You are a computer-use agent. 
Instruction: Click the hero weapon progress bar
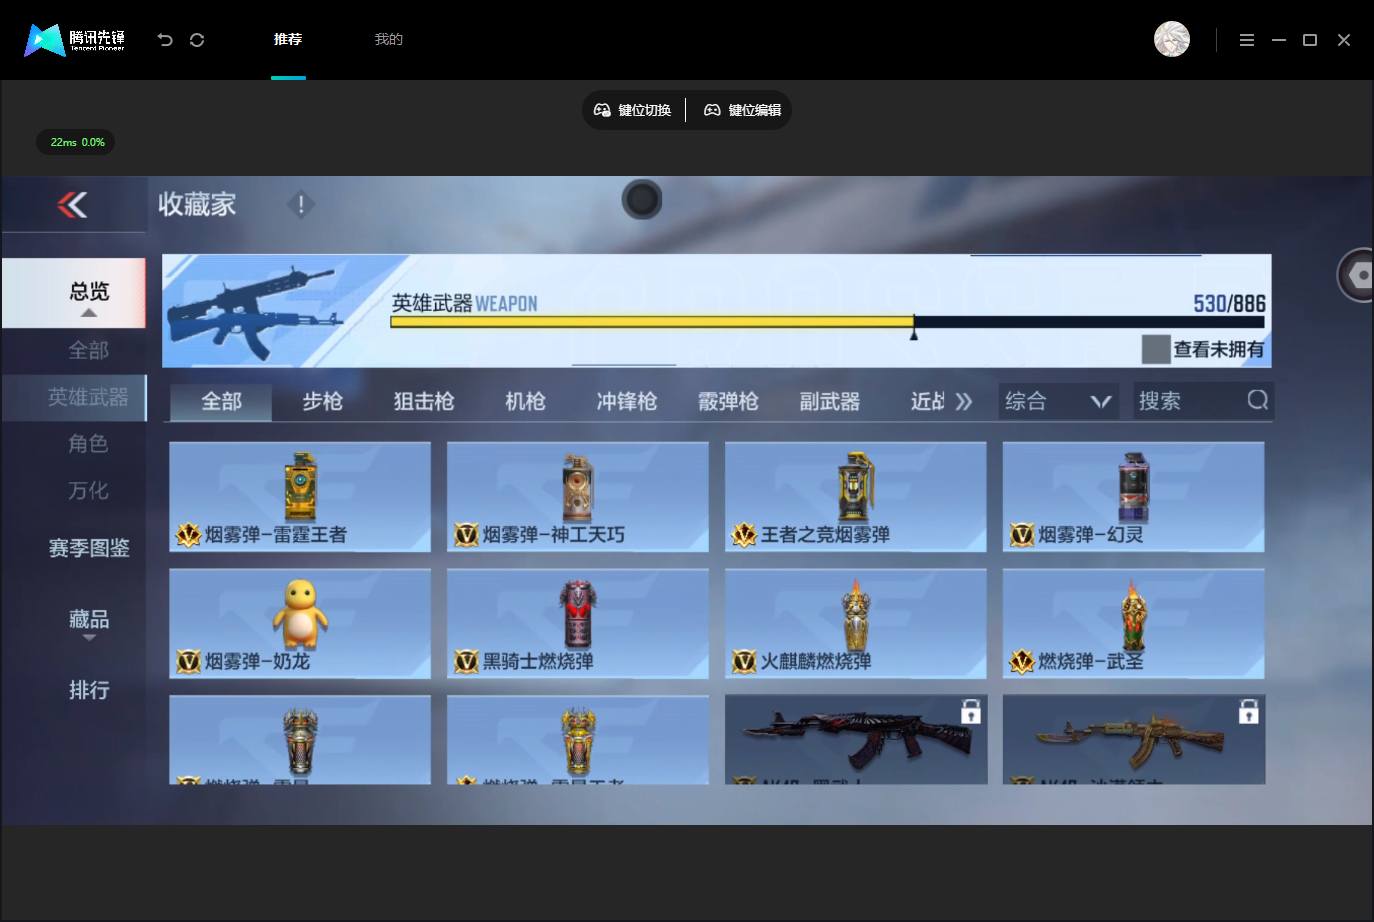coord(827,322)
